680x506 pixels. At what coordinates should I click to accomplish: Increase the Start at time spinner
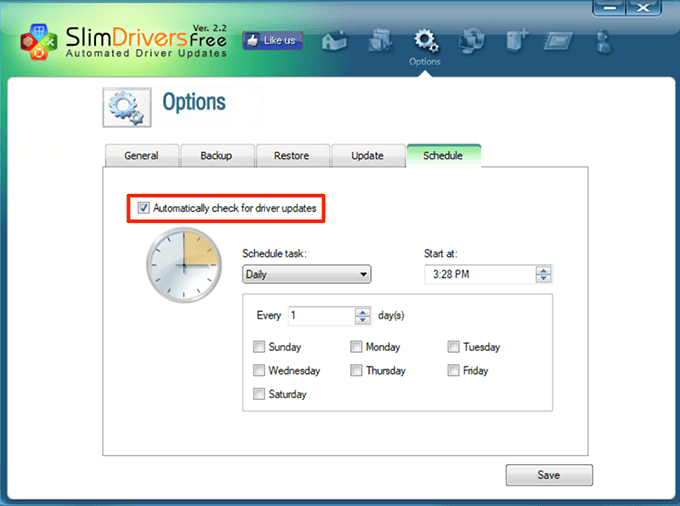(543, 270)
